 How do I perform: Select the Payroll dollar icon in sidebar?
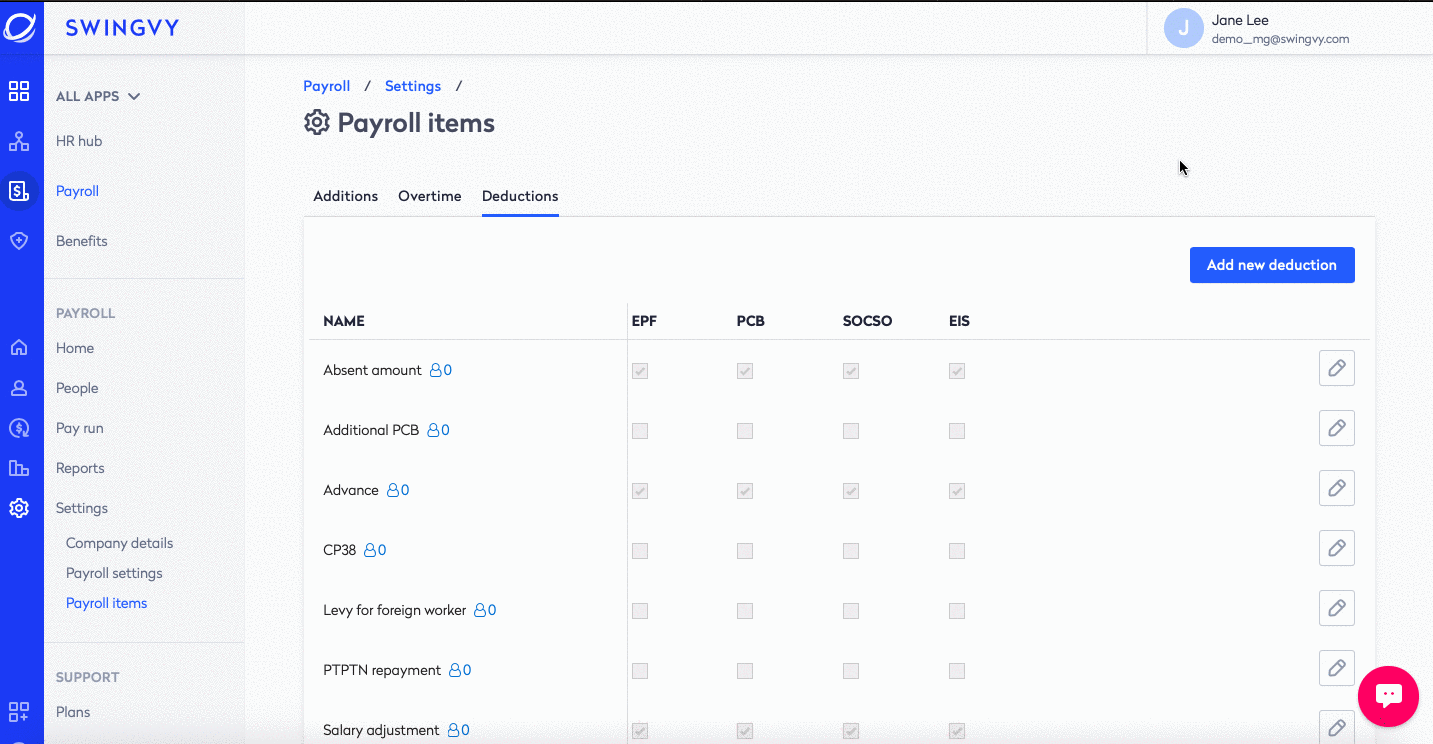[x=19, y=190]
